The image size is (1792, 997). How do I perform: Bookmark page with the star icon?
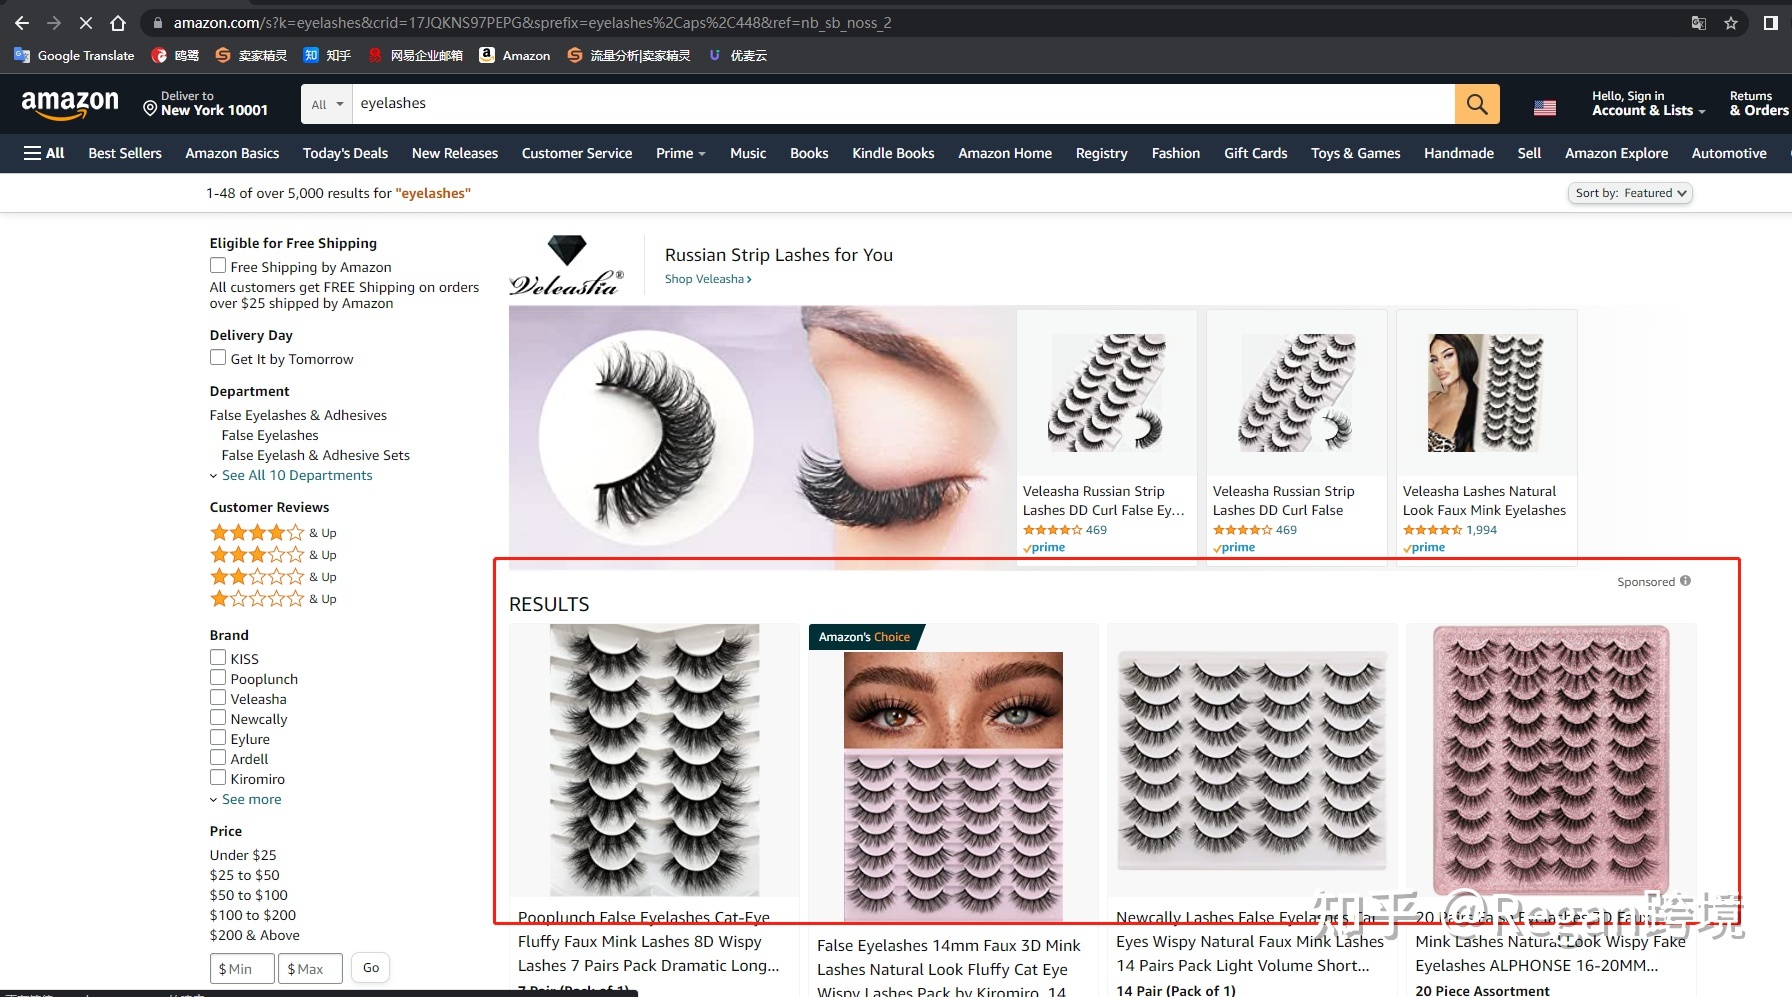pos(1731,23)
